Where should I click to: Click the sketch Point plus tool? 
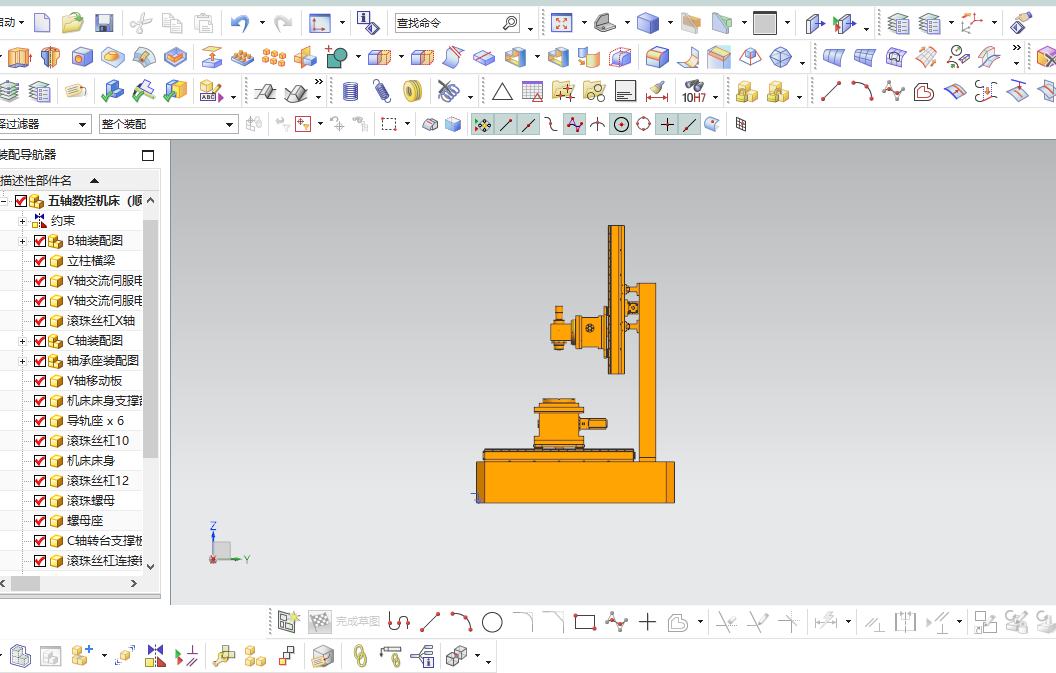pyautogui.click(x=647, y=622)
